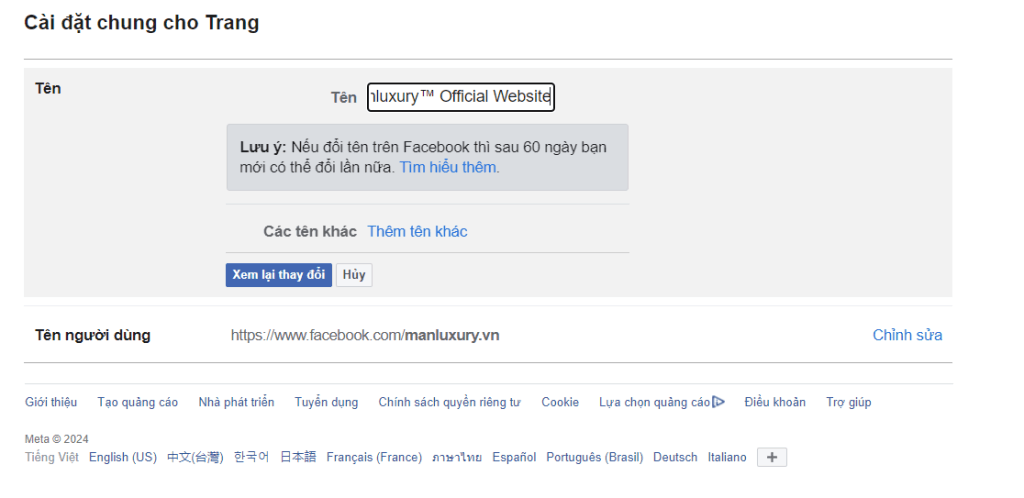The image size is (1024, 498).
Task: Click 'Thêm tên khác' to add another name
Action: point(417,231)
